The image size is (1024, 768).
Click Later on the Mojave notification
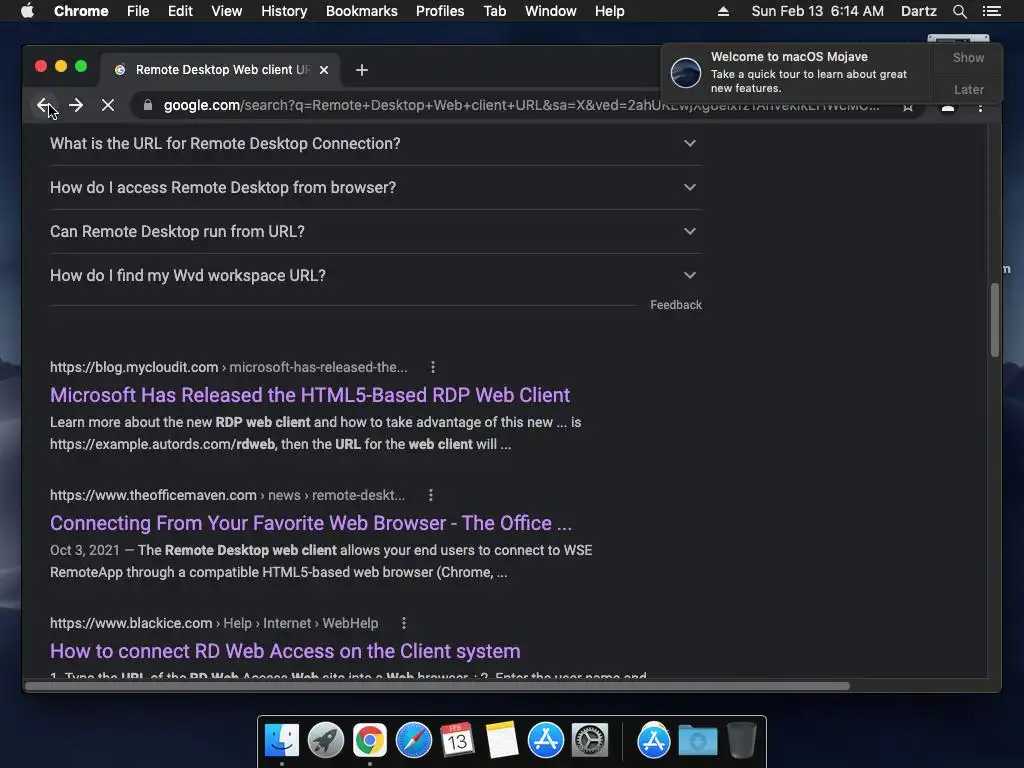tap(968, 89)
